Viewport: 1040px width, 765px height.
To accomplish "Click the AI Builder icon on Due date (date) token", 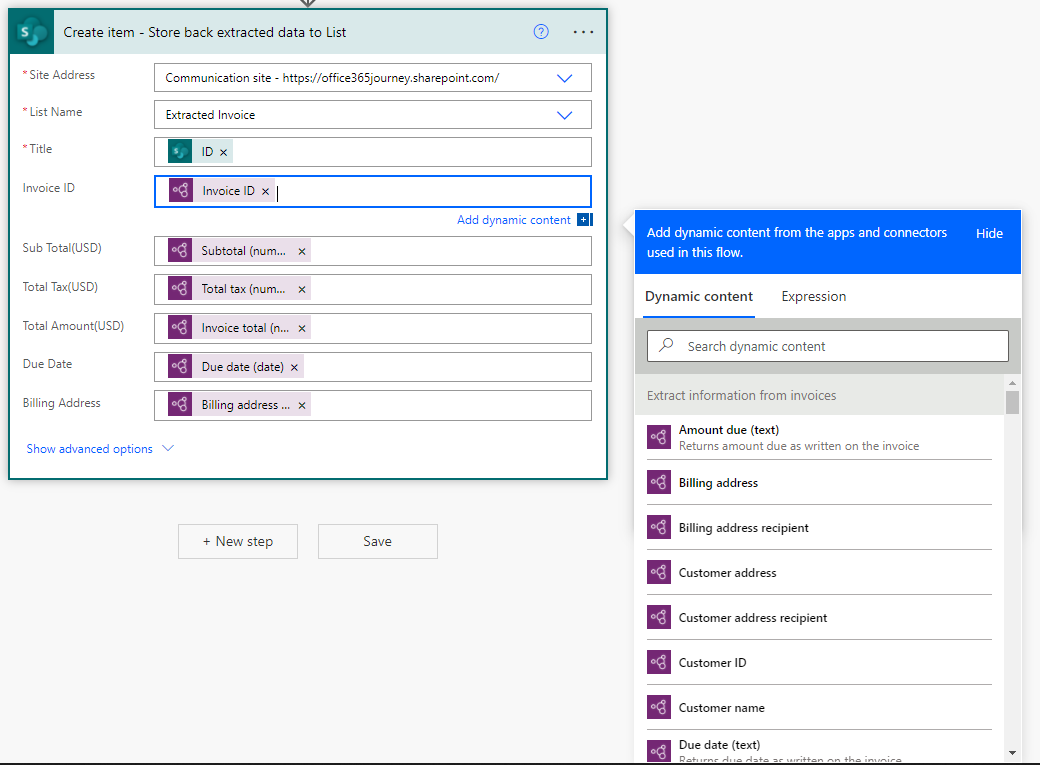I will [x=180, y=366].
